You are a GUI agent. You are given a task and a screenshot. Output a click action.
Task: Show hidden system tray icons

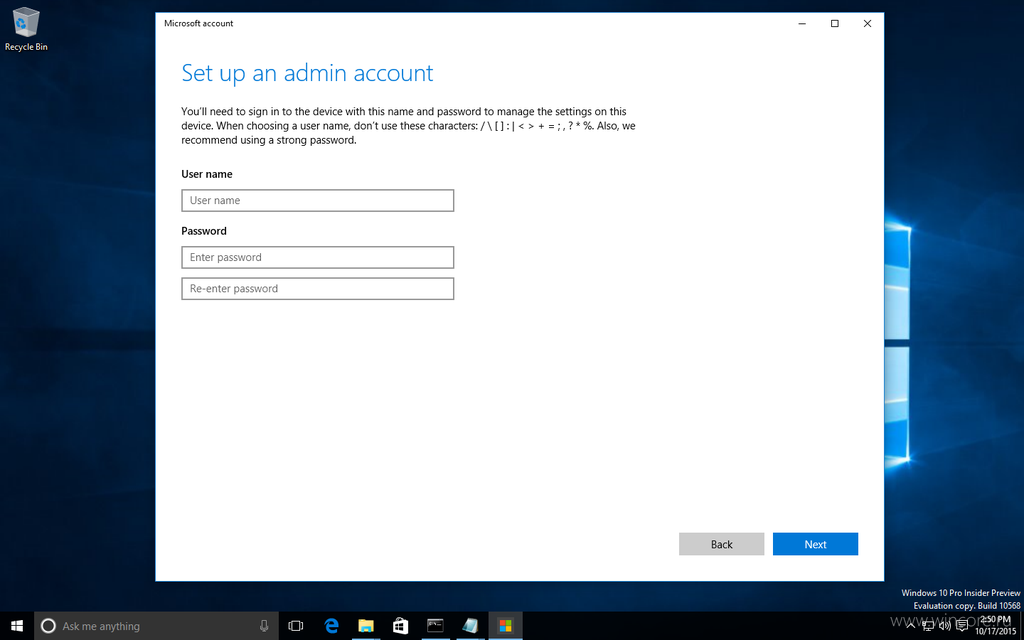click(911, 626)
